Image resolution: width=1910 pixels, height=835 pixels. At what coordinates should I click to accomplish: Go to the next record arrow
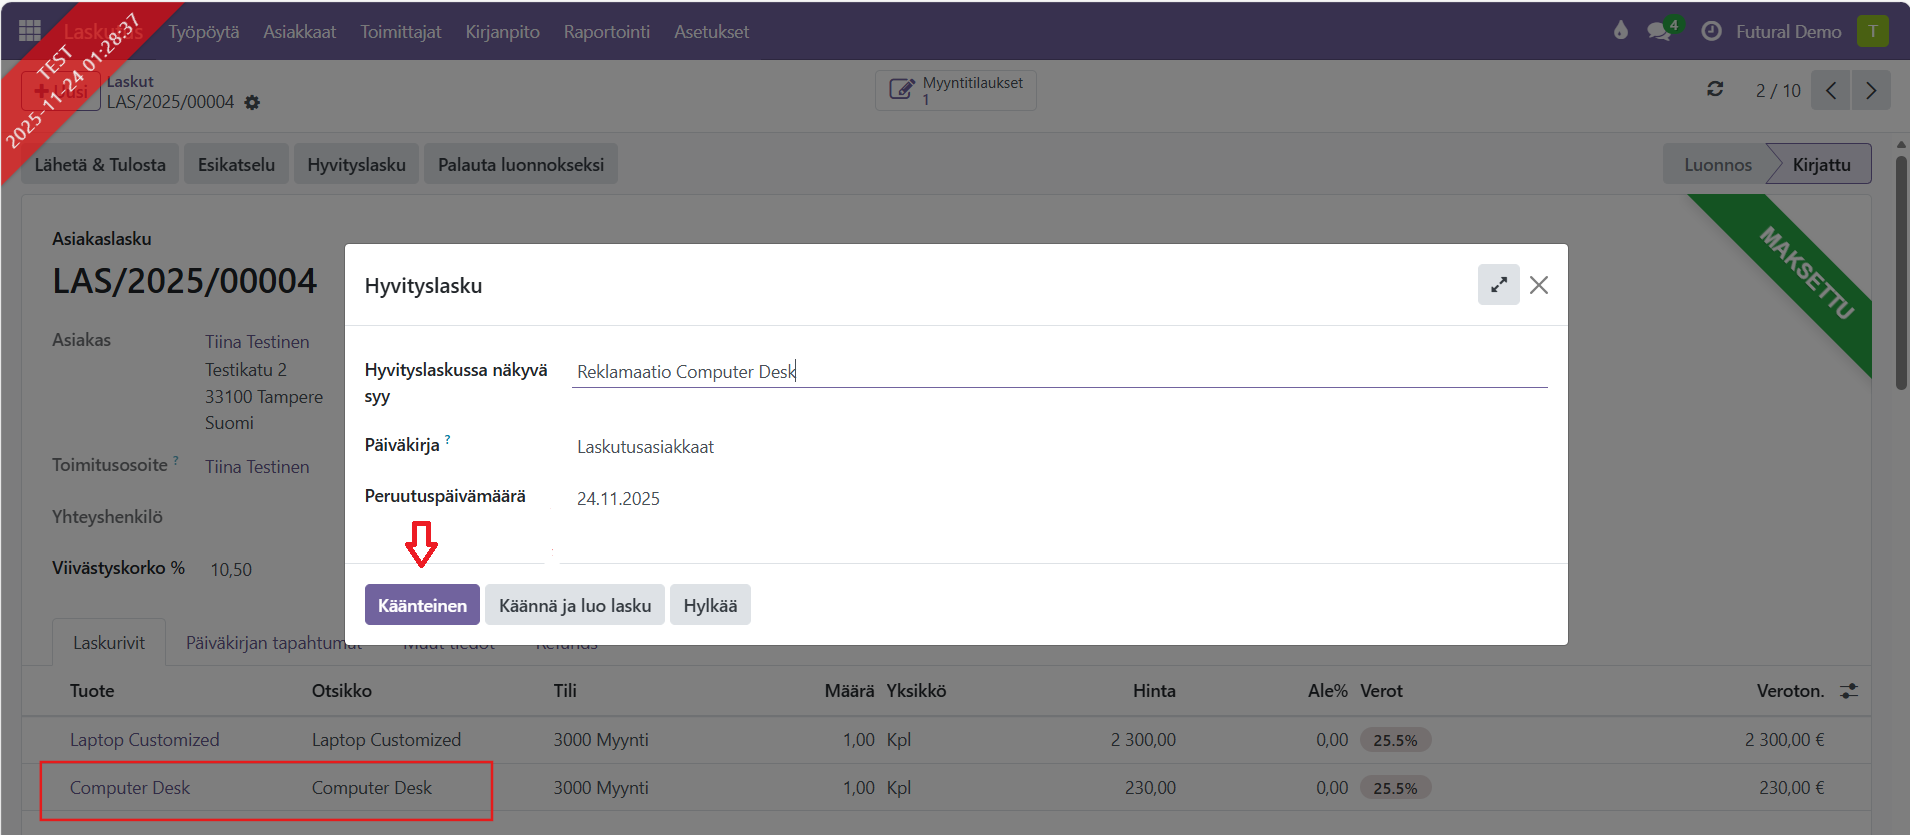[x=1870, y=90]
